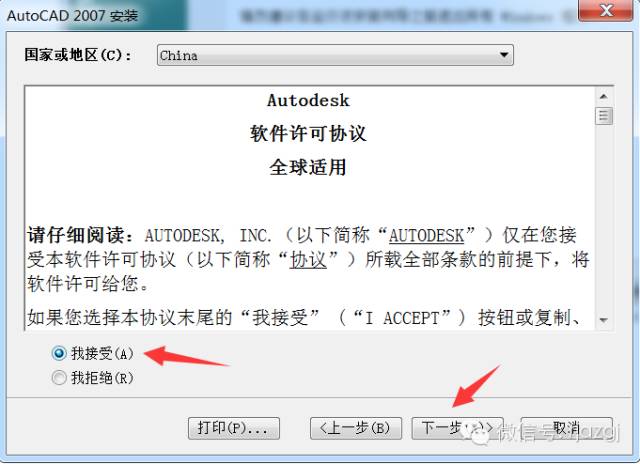Click the 下一步 next button

(x=457, y=428)
